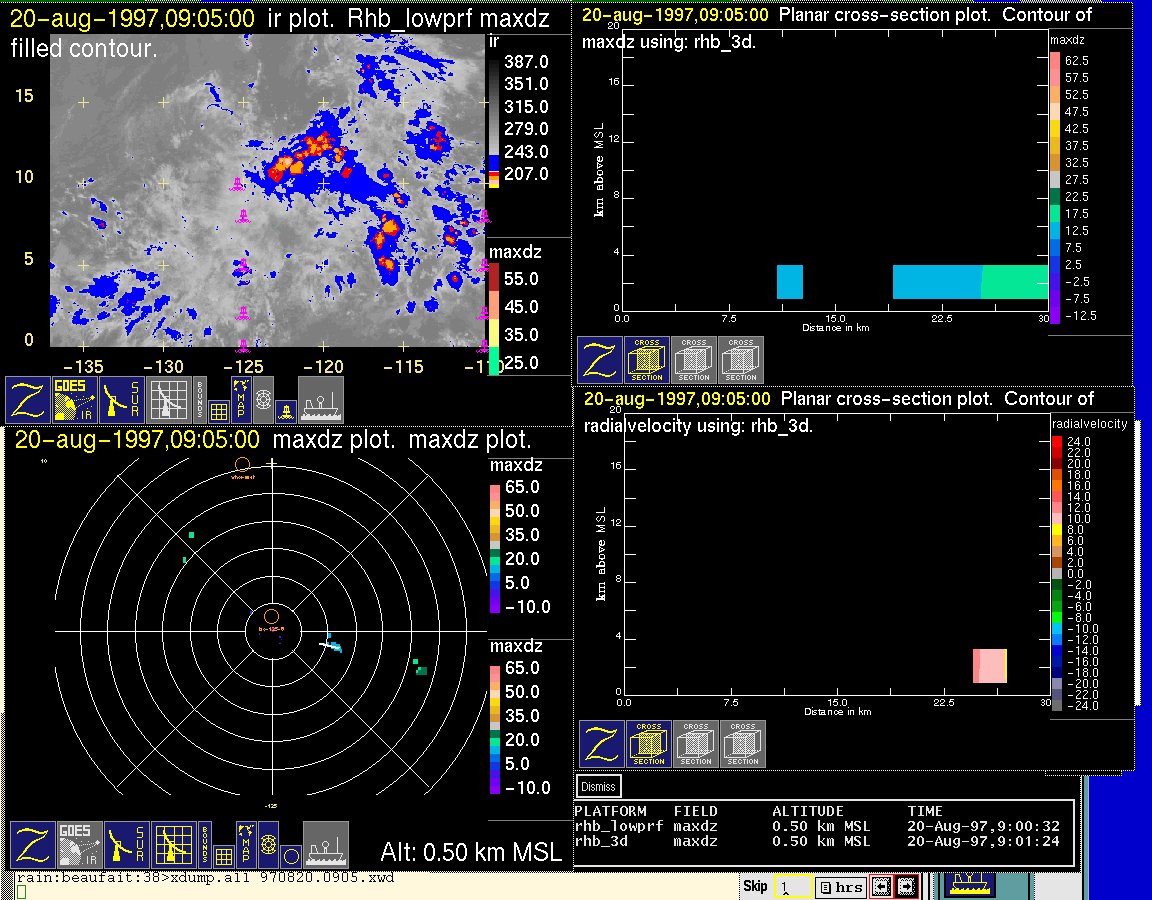Open the radar grid icon in maxdz plot toolbar
The image size is (1152, 900).
tap(172, 844)
